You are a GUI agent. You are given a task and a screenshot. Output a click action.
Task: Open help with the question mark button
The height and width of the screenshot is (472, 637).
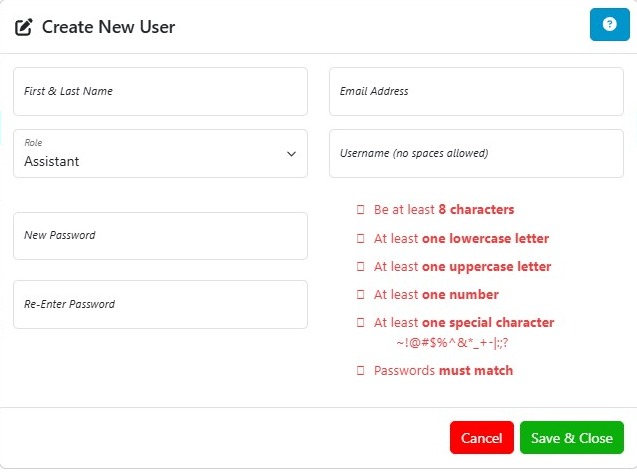click(609, 25)
